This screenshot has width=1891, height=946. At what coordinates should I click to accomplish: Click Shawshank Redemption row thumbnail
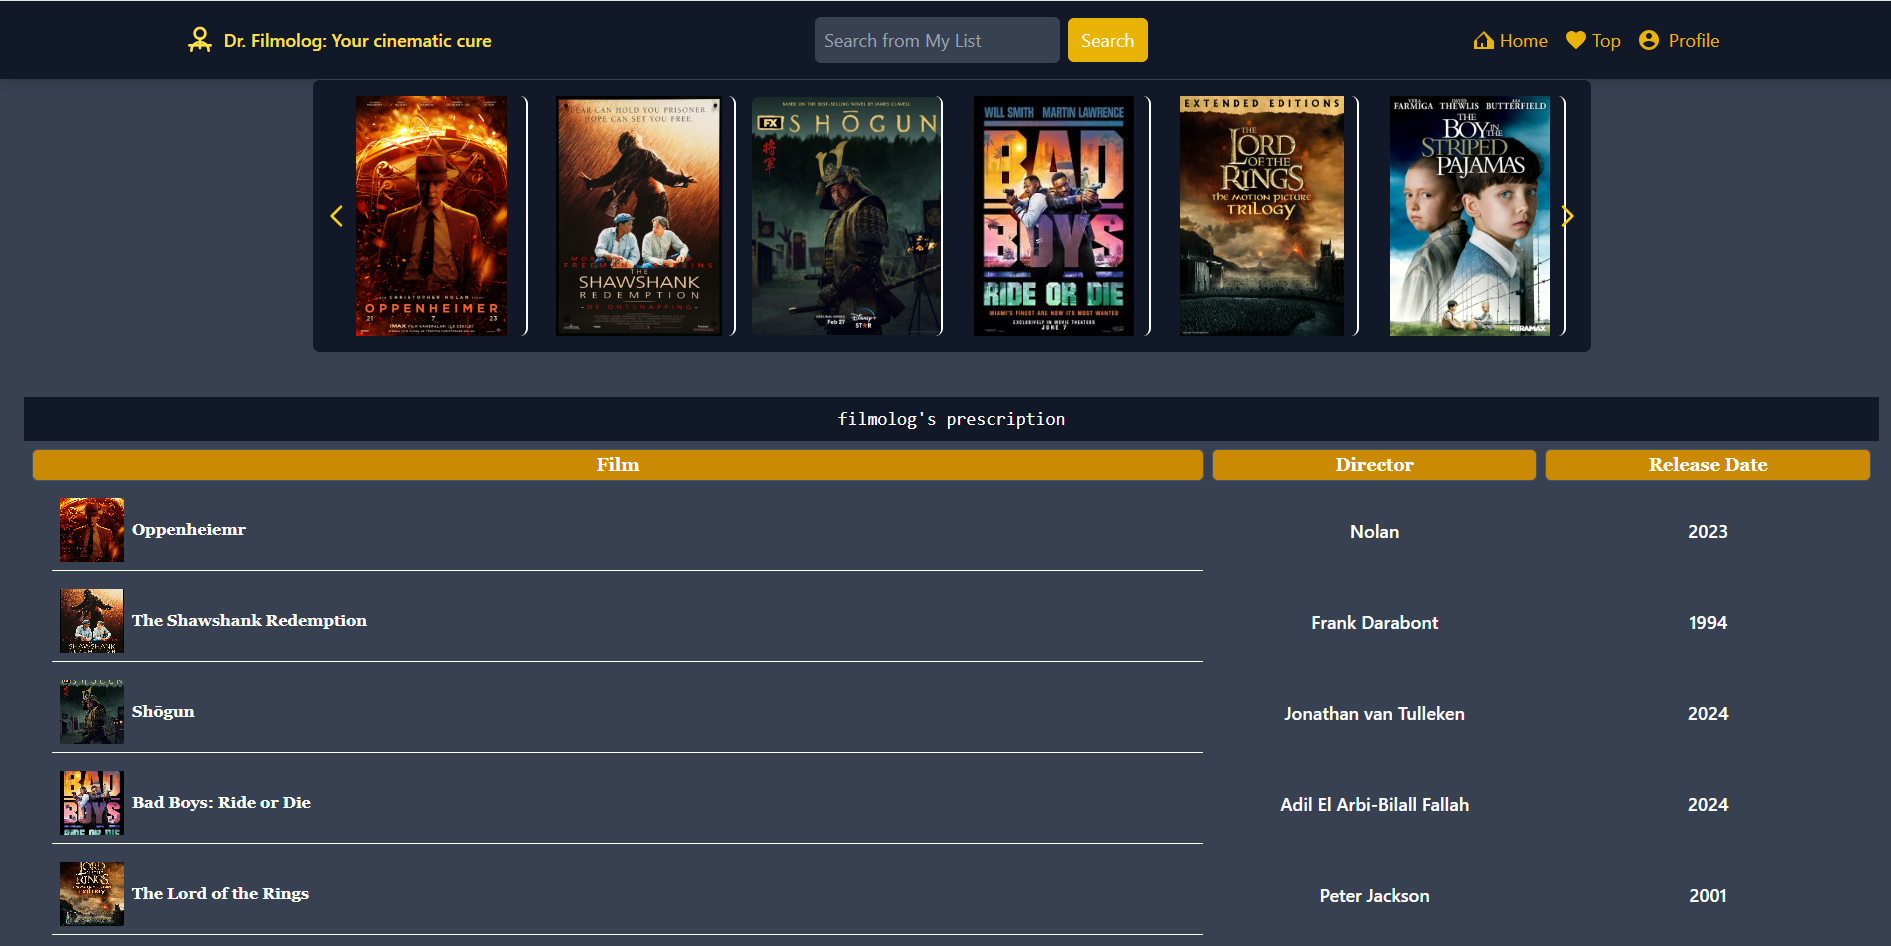[92, 621]
